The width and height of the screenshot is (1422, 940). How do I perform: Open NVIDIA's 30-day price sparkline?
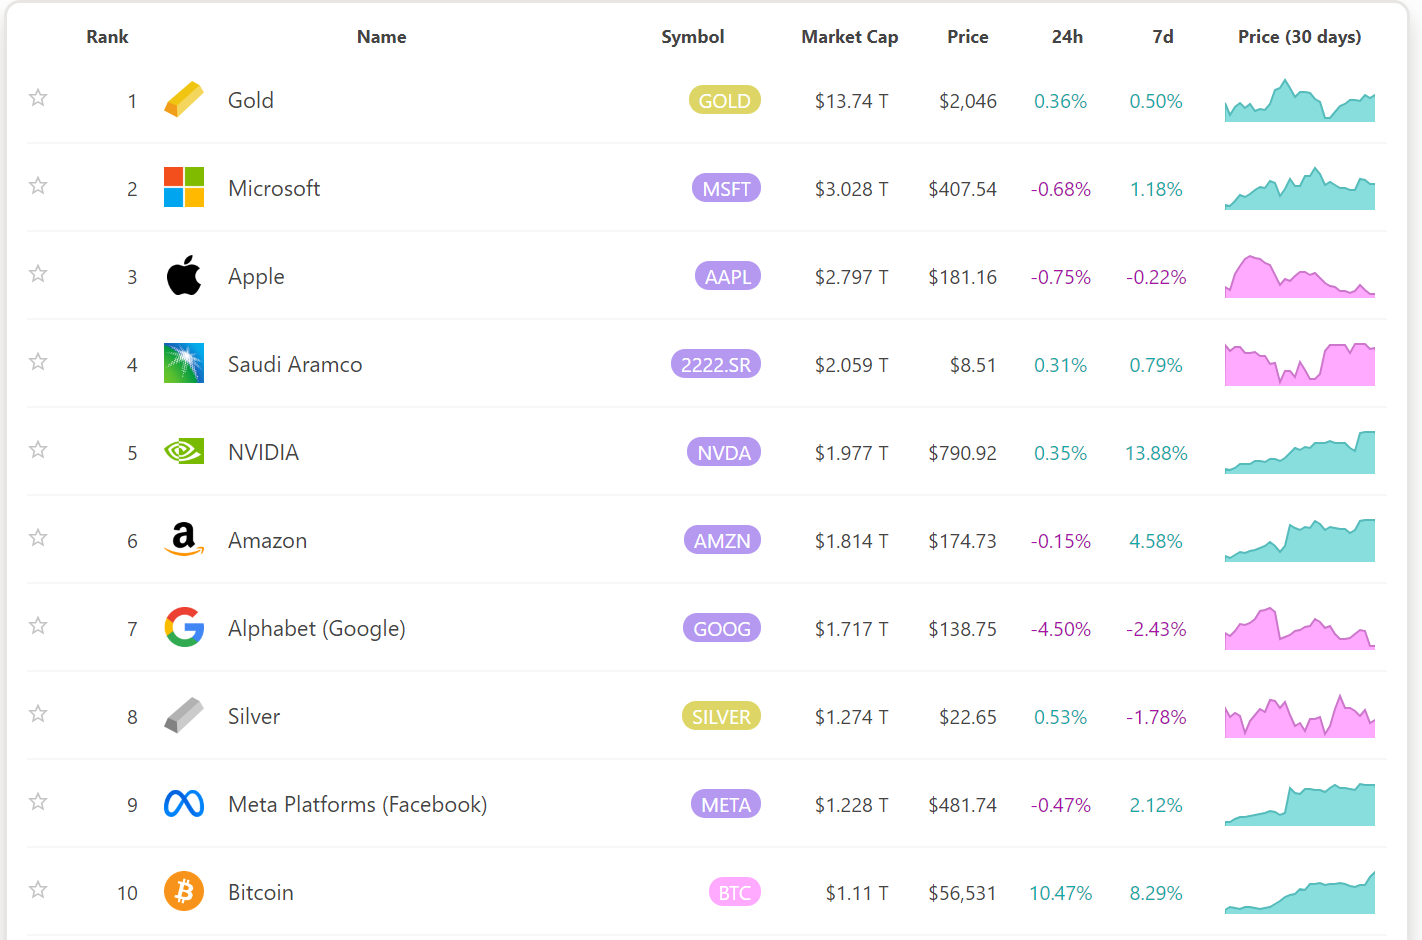1300,452
